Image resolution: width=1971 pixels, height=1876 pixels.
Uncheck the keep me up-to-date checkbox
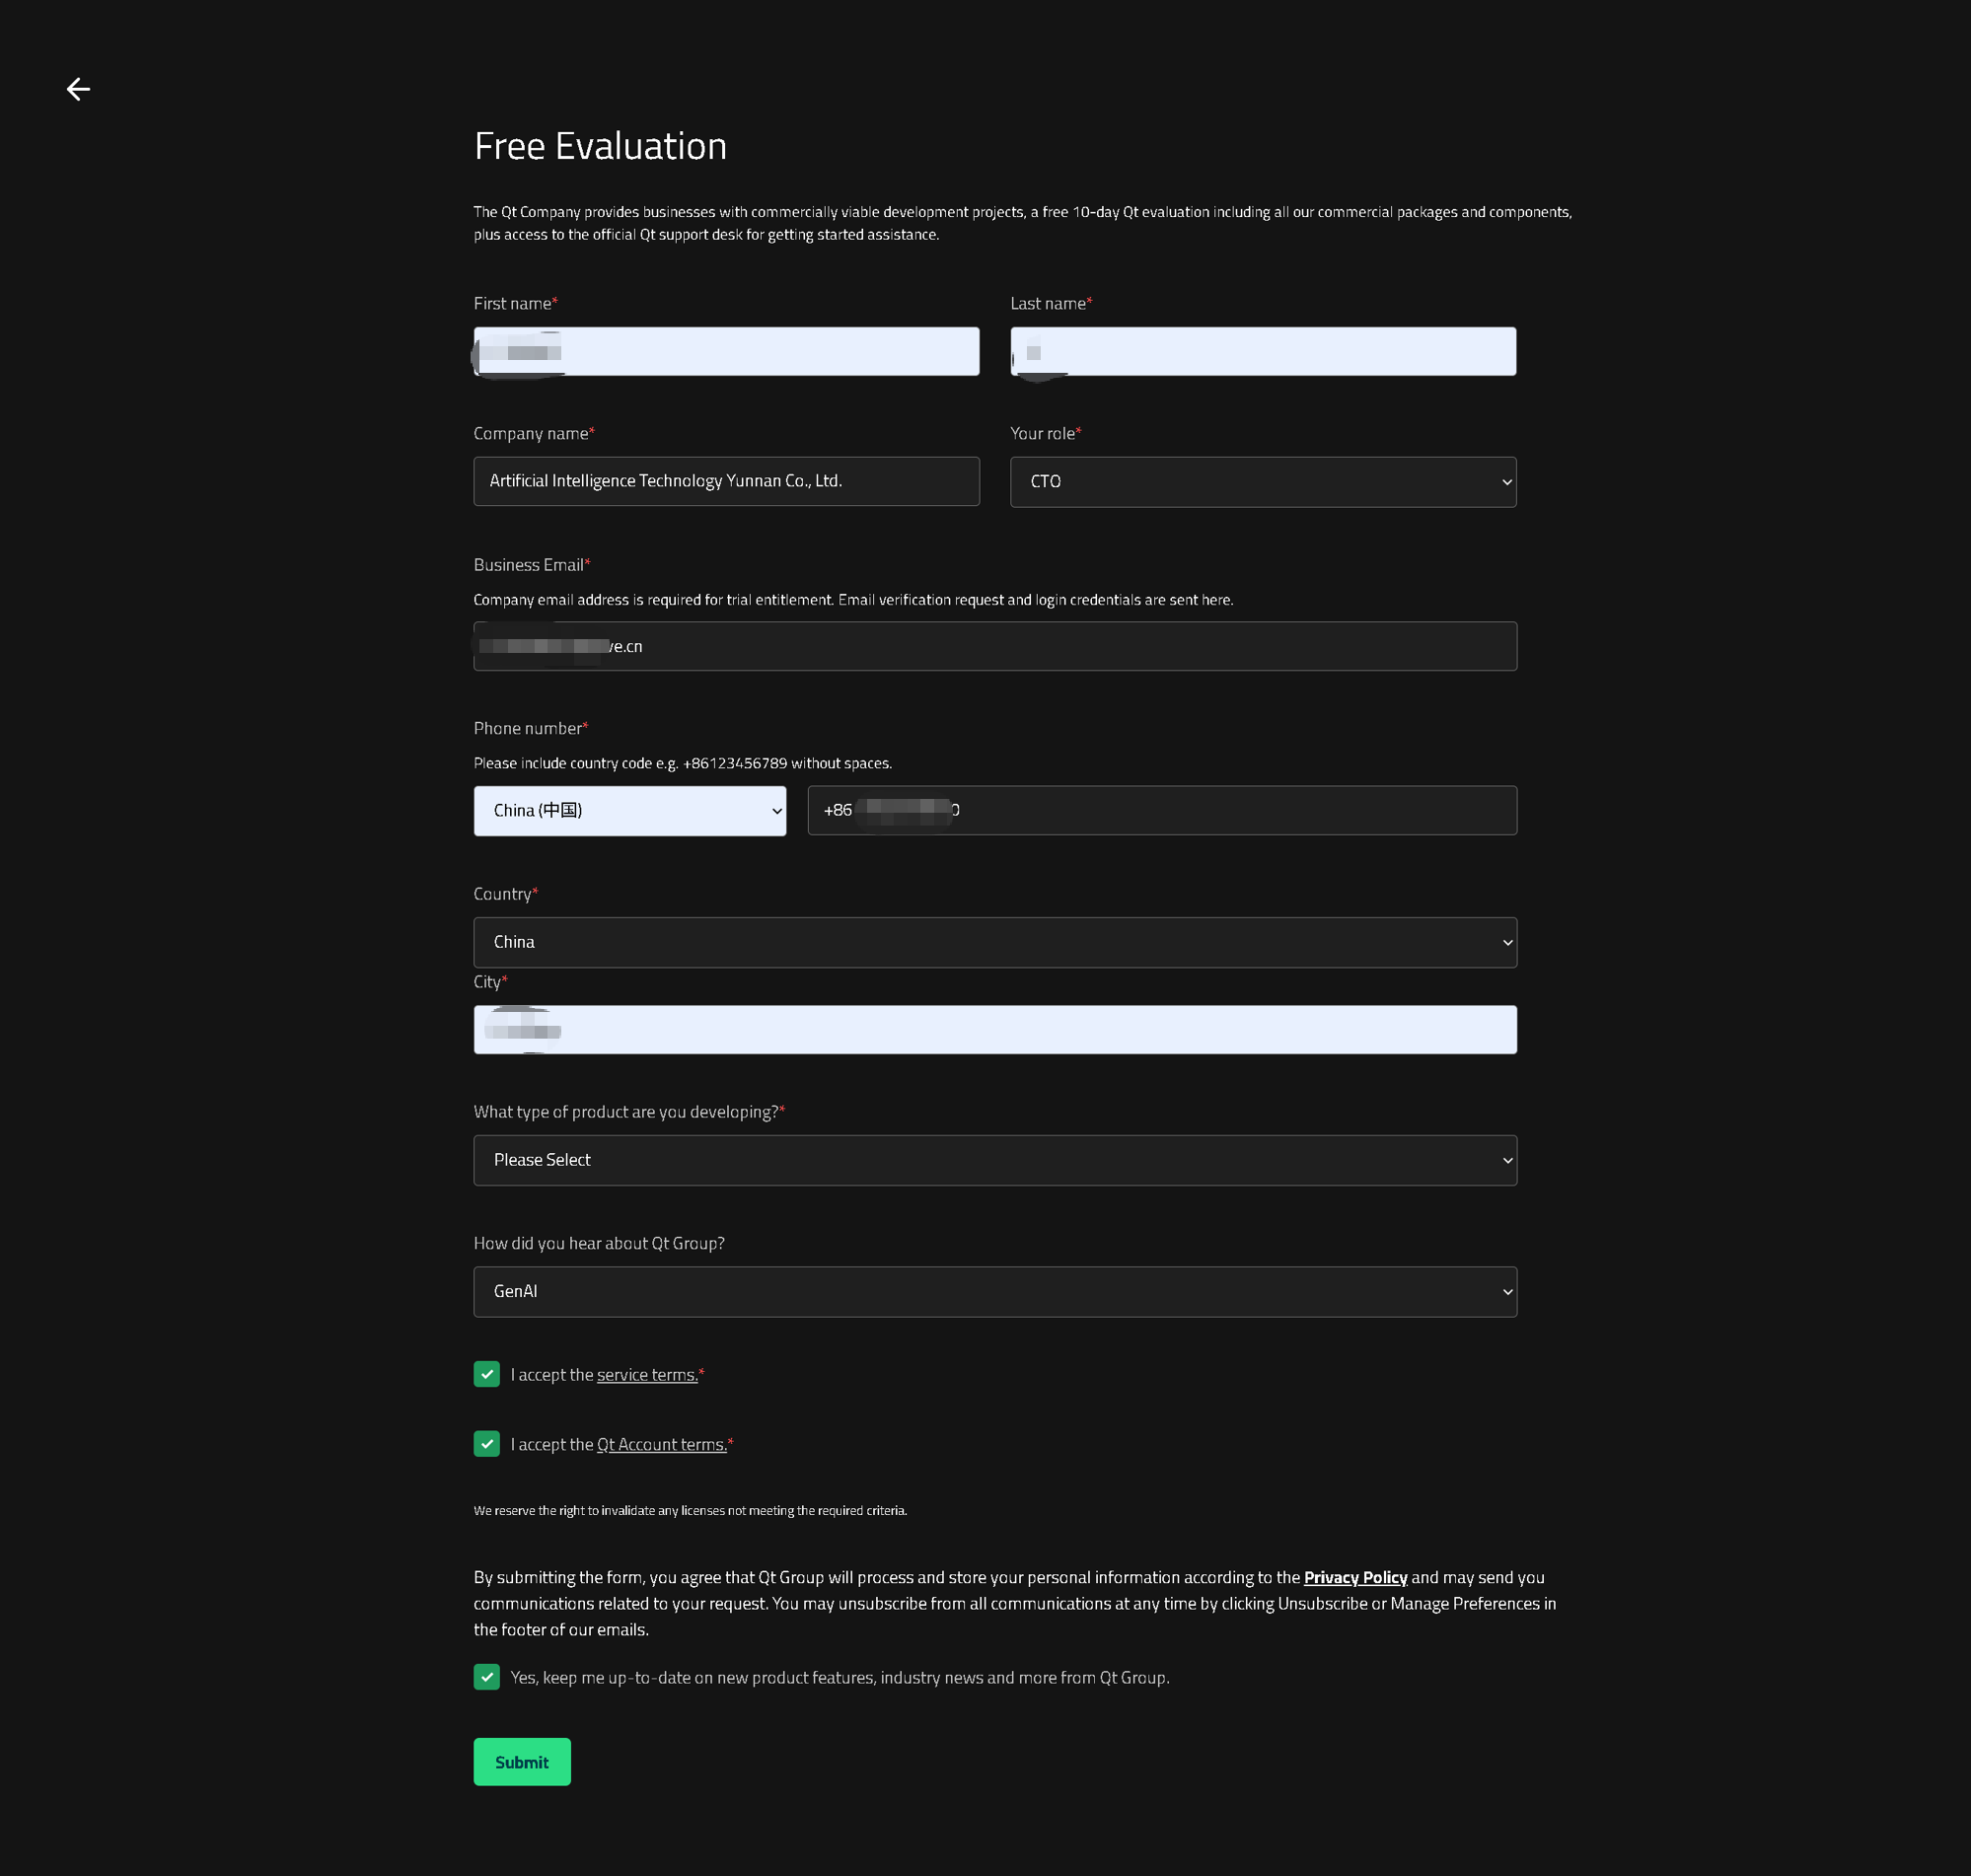486,1677
